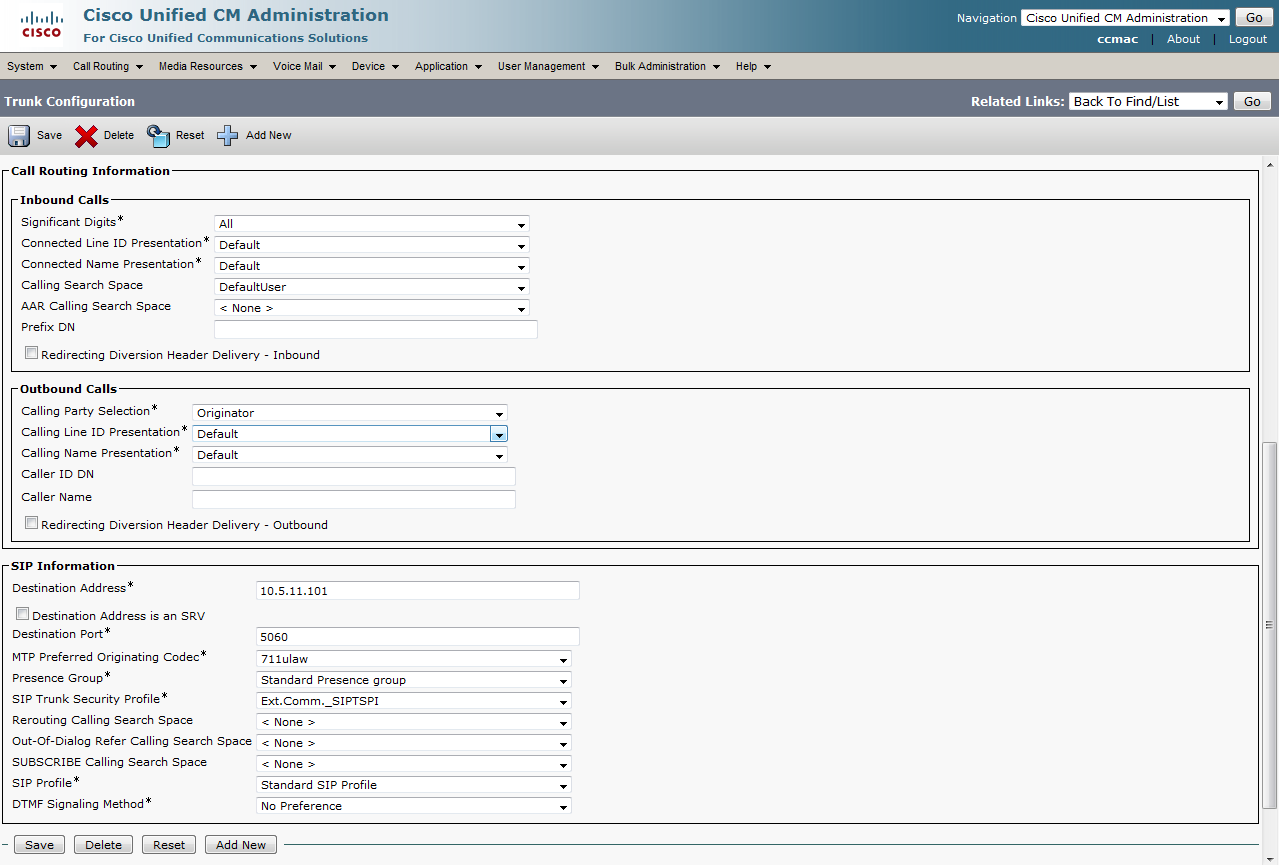Click the vertical page scrollbar thumb
This screenshot has height=865, width=1280.
pyautogui.click(x=1270, y=625)
